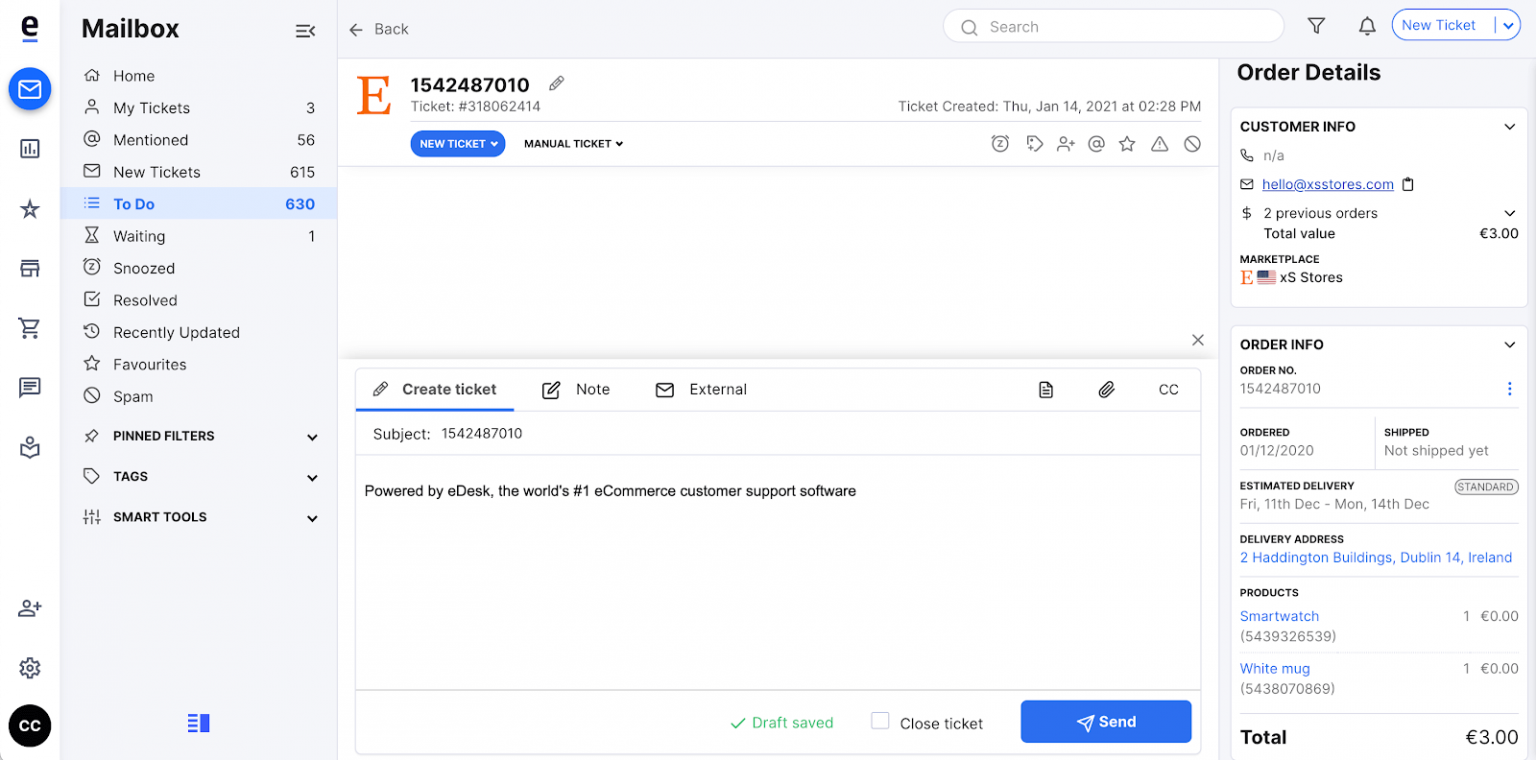Screen dimensions: 1536x760
Task: Expand the Customer Info section
Action: point(1510,126)
